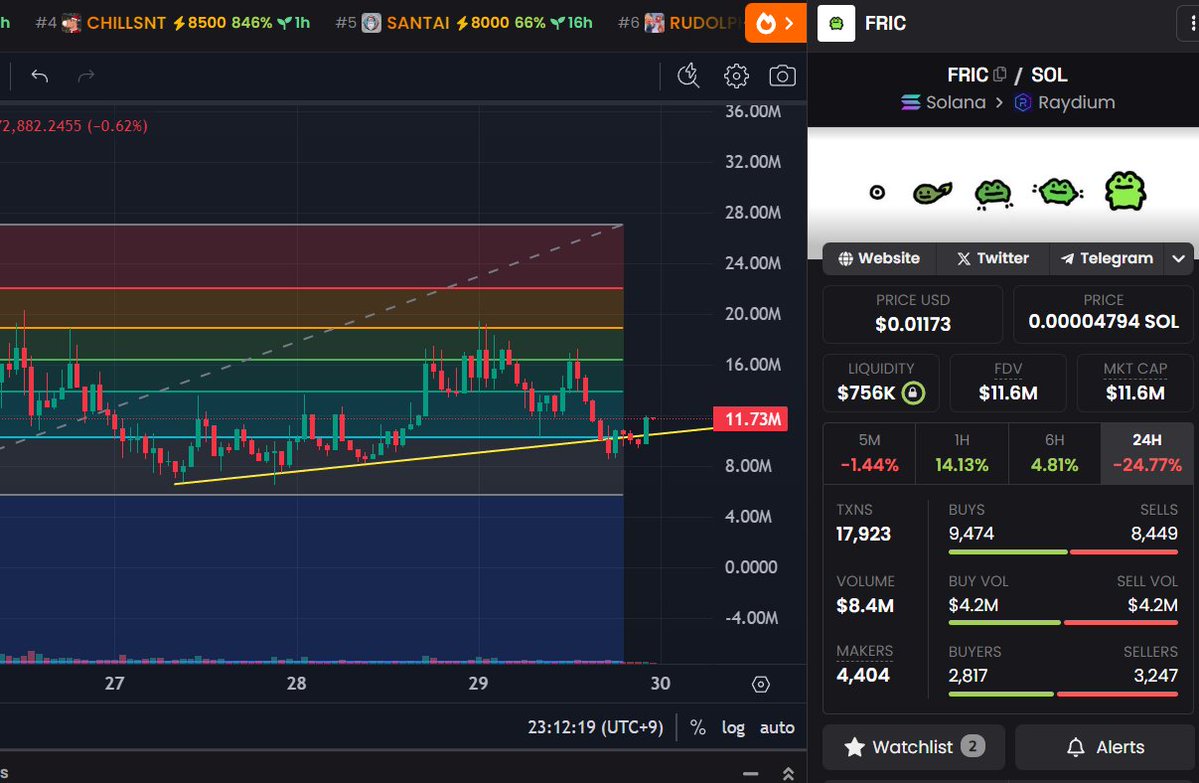
Task: Select the 6H timeframe stats tab
Action: 1054,453
